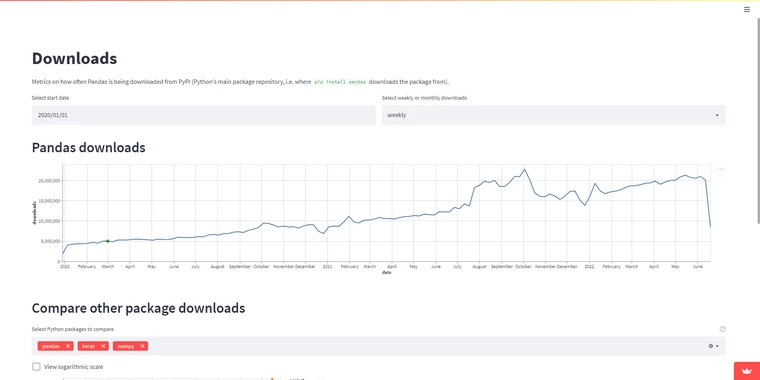
Task: Click the green data point near March 2020
Action: click(108, 241)
